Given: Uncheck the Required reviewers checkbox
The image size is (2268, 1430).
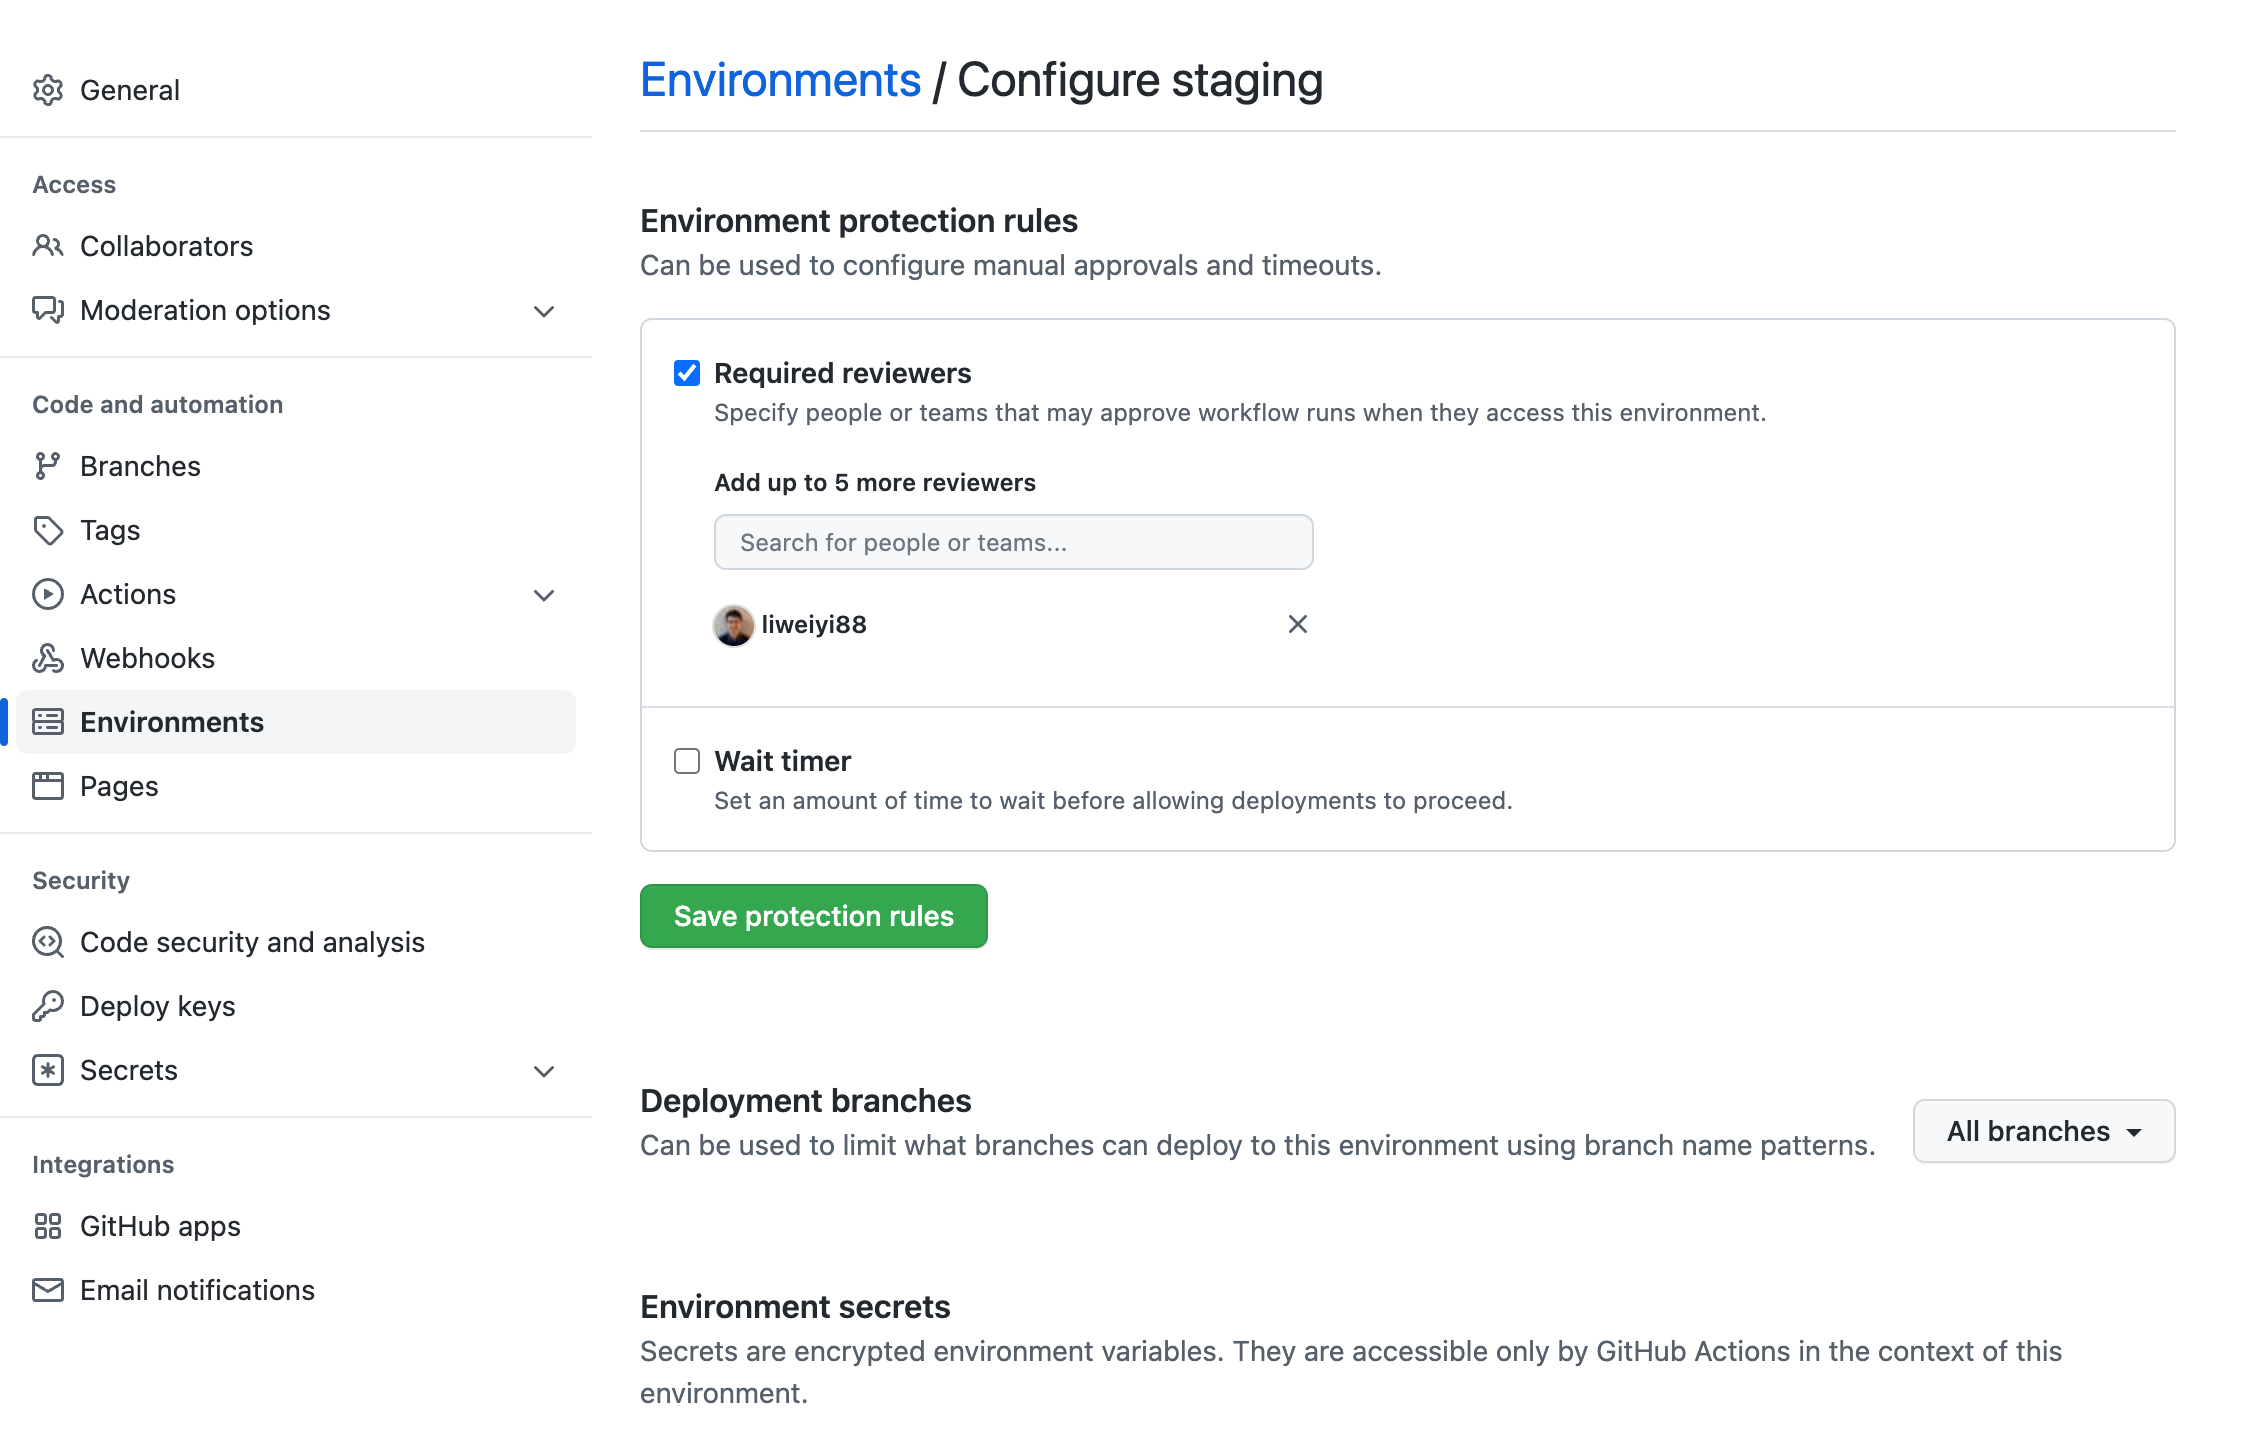Looking at the screenshot, I should point(687,373).
